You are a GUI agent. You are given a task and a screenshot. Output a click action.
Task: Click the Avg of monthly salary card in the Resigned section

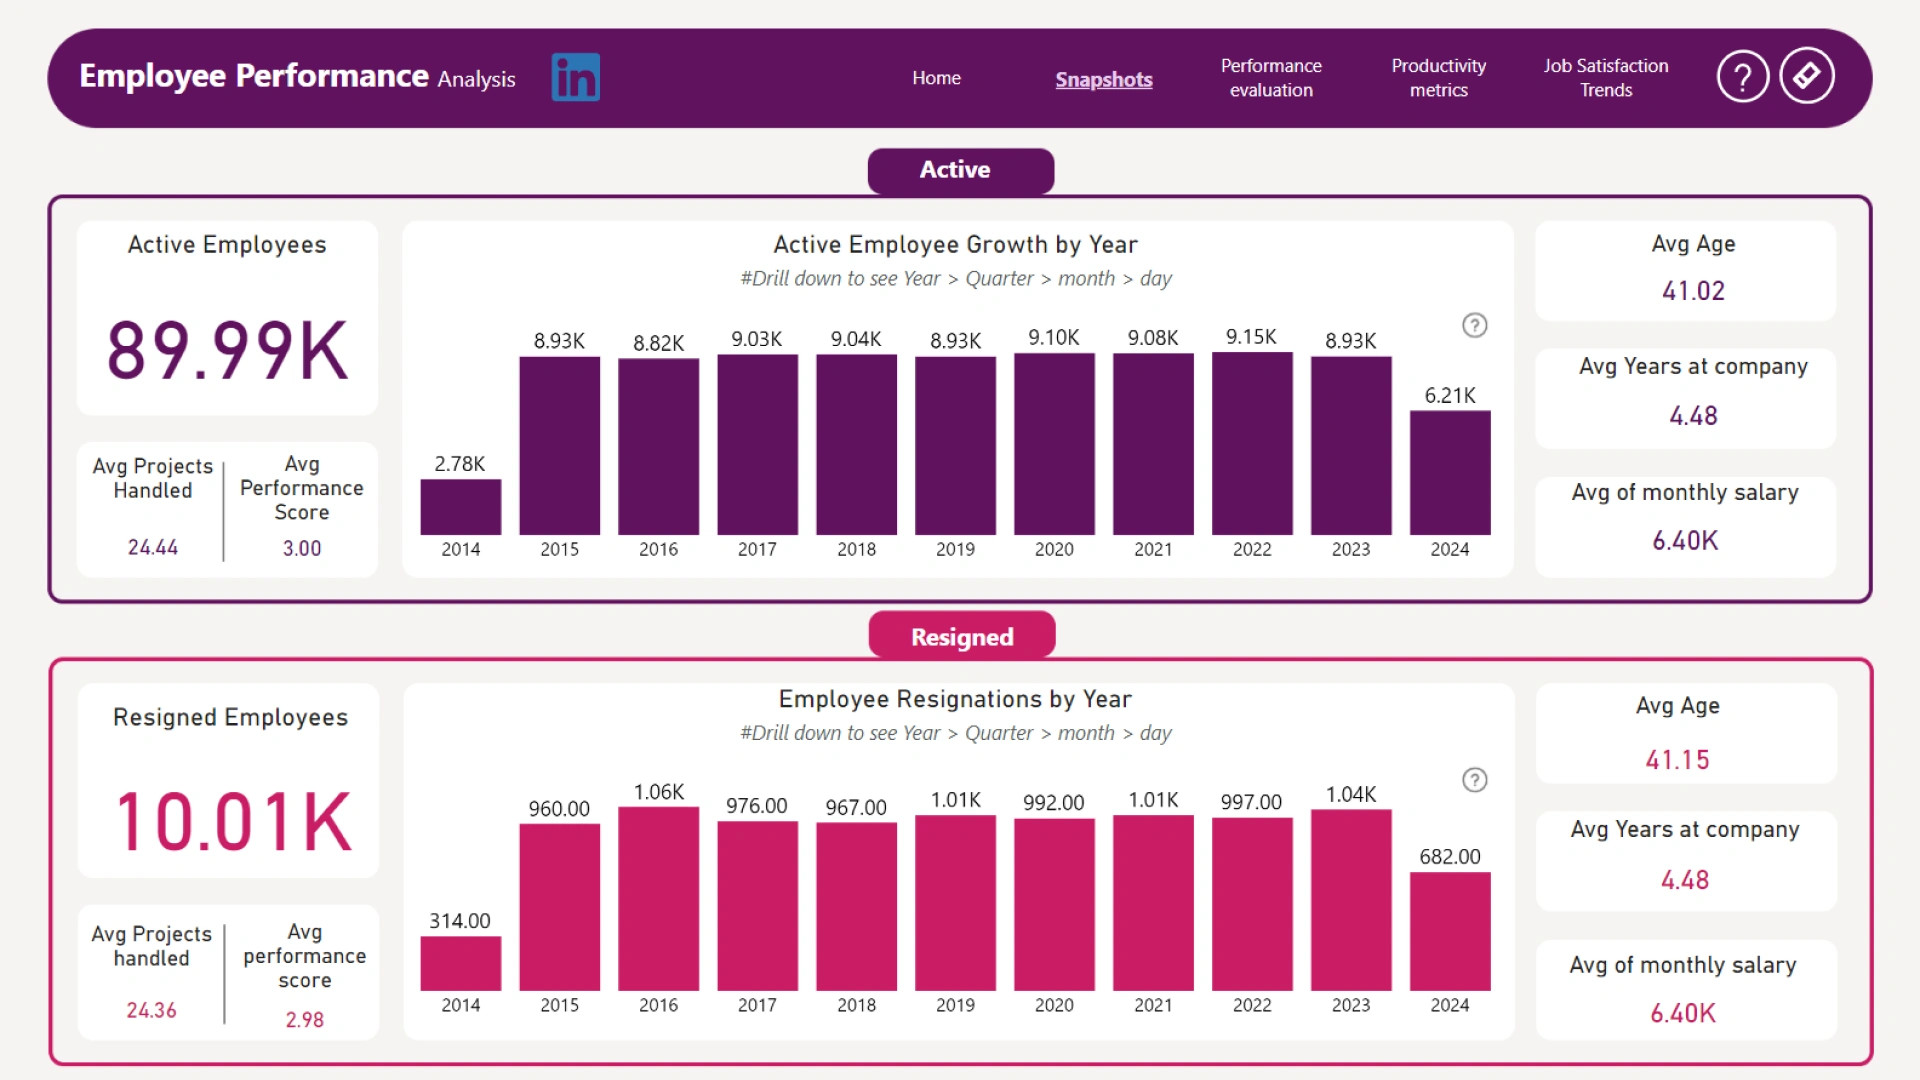coord(1686,989)
